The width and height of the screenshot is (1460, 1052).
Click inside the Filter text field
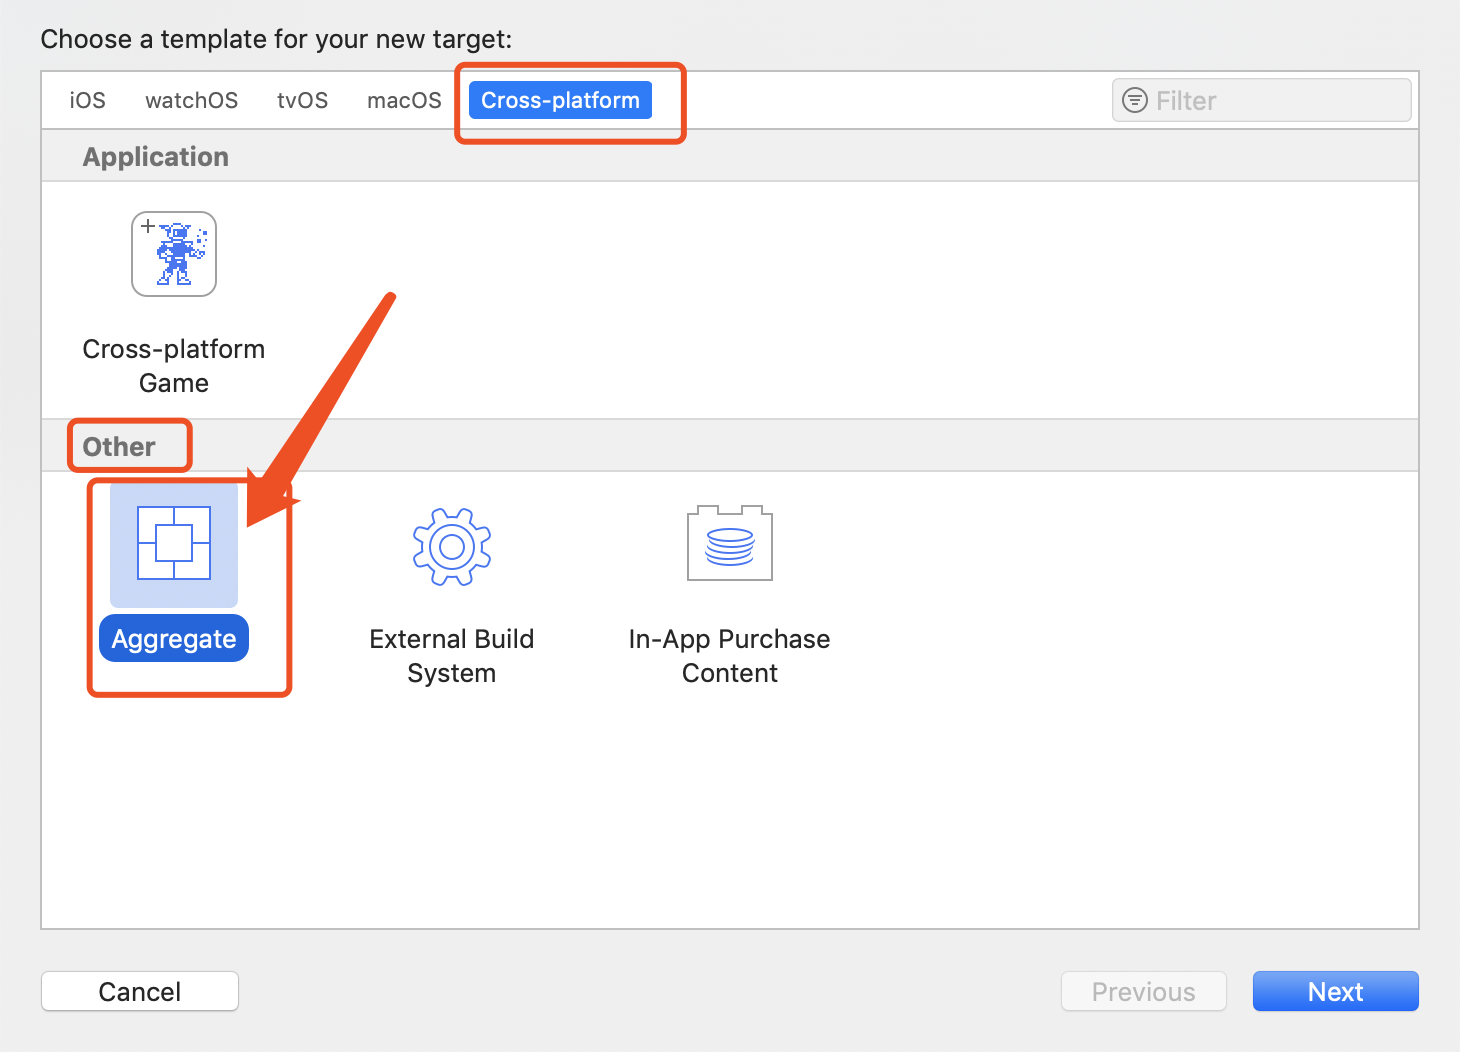[1262, 100]
